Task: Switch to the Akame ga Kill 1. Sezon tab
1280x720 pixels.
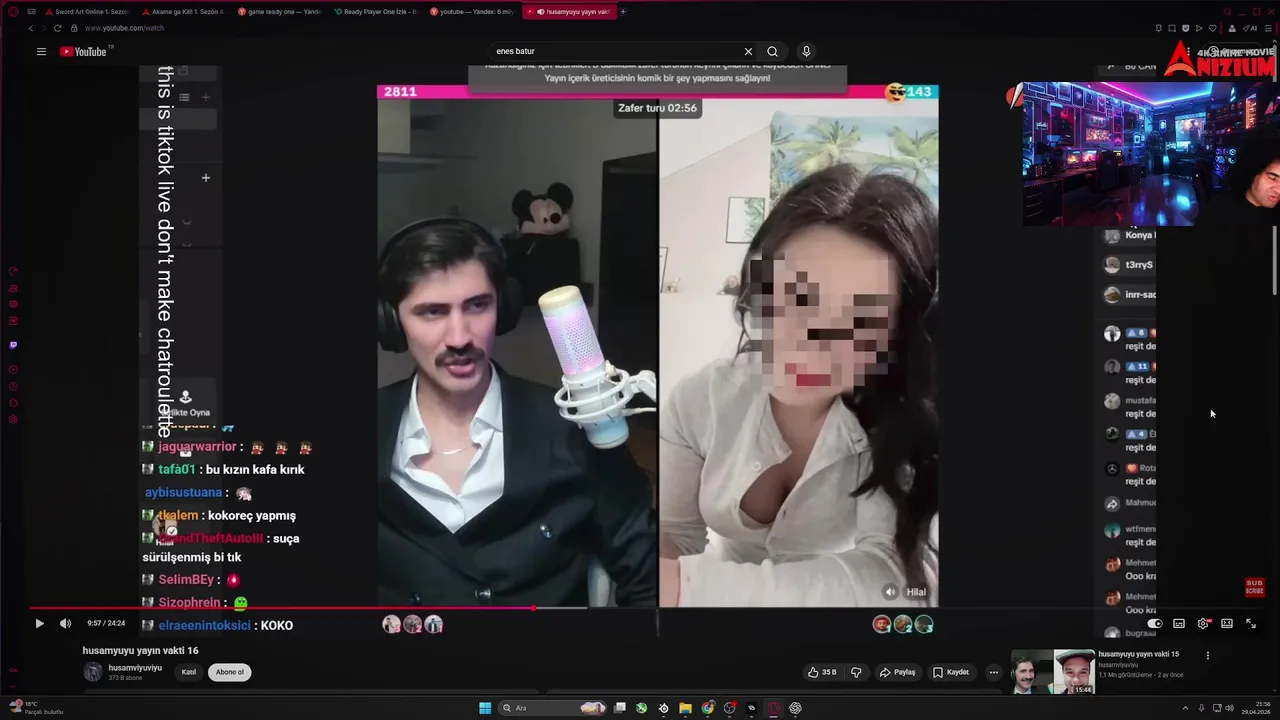Action: point(182,12)
